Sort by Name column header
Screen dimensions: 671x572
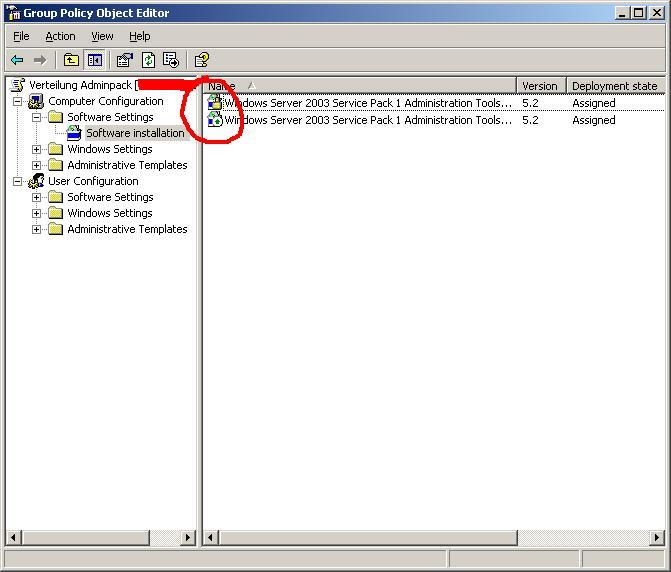[359, 86]
